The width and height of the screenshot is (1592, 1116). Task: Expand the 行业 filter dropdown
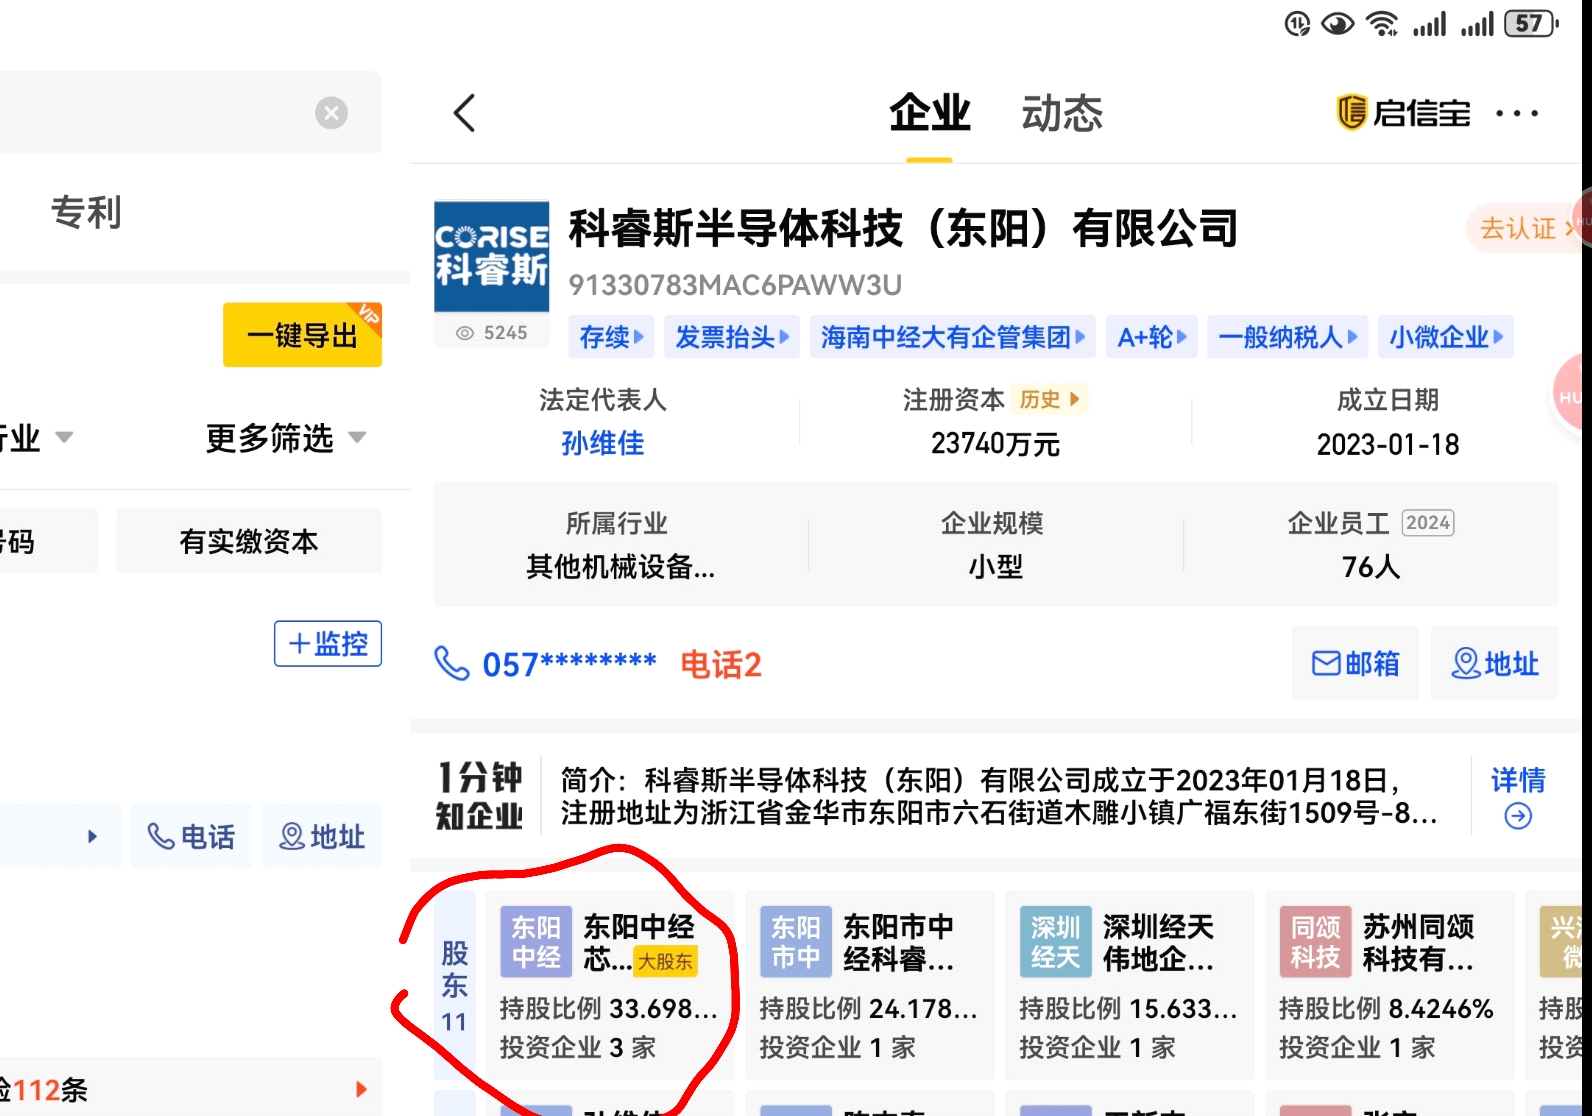[x=36, y=438]
